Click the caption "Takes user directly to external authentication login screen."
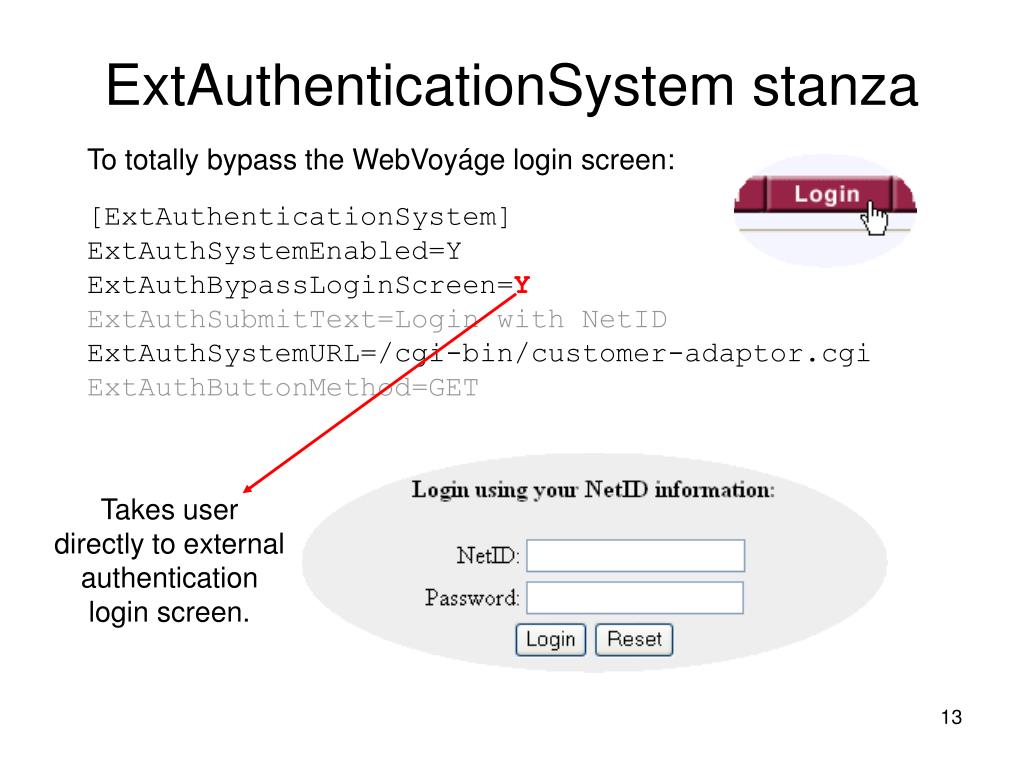 pyautogui.click(x=169, y=561)
